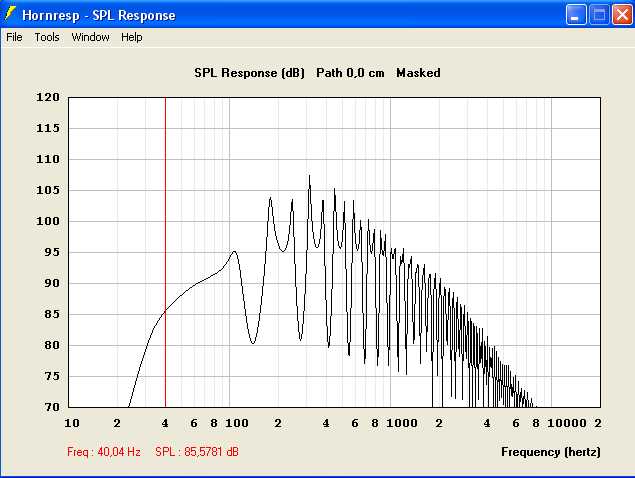Click the 'Frequency (hertz)' axis label

click(551, 452)
